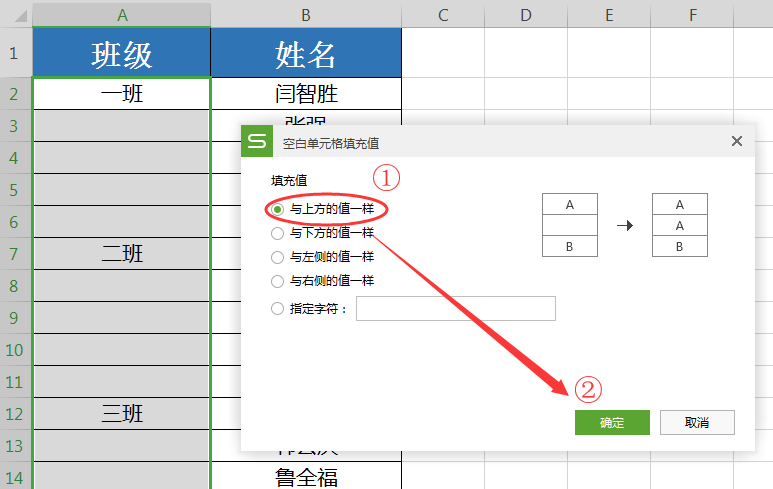Image resolution: width=773 pixels, height=489 pixels.
Task: Click the 姓名 header cell
Action: pos(306,53)
